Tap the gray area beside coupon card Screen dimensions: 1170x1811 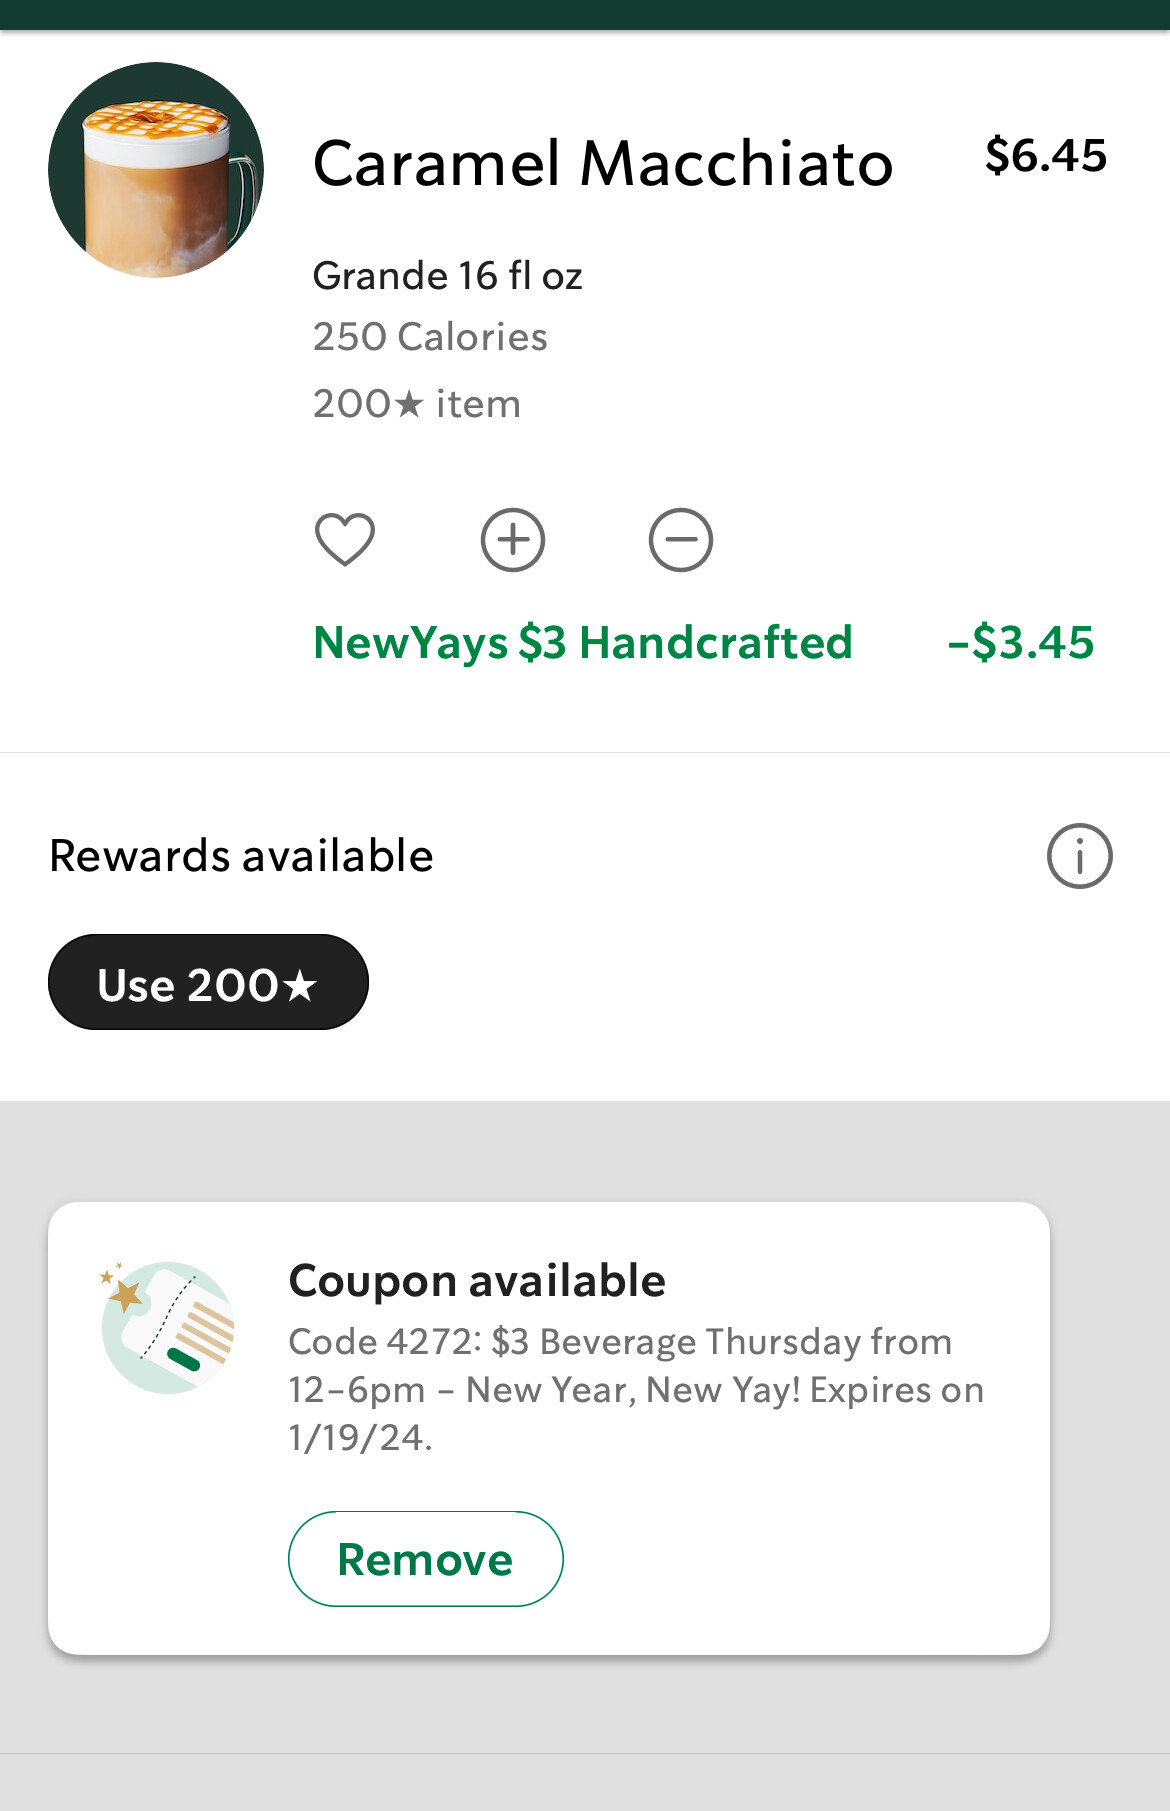click(x=1110, y=1428)
